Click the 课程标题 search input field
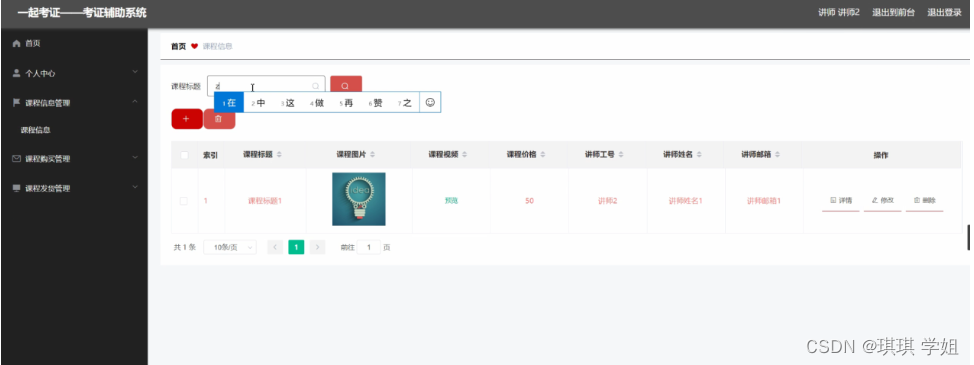This screenshot has height=365, width=974. click(x=266, y=86)
